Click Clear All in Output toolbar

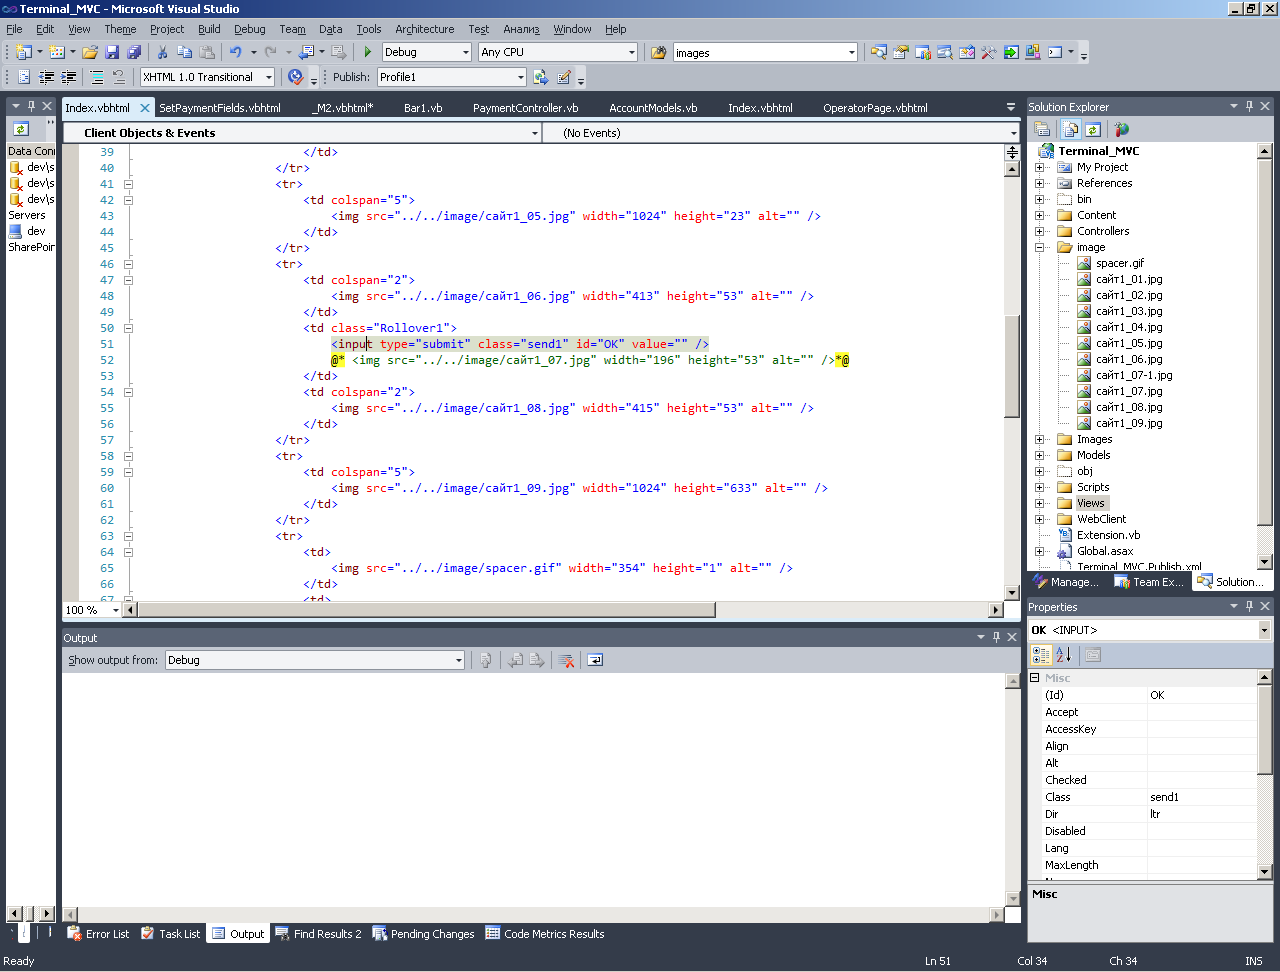pos(566,660)
